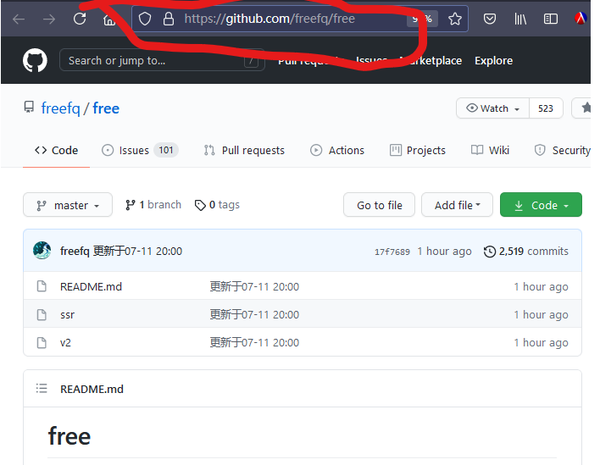Click the file icon beside README.md row

pos(41,286)
